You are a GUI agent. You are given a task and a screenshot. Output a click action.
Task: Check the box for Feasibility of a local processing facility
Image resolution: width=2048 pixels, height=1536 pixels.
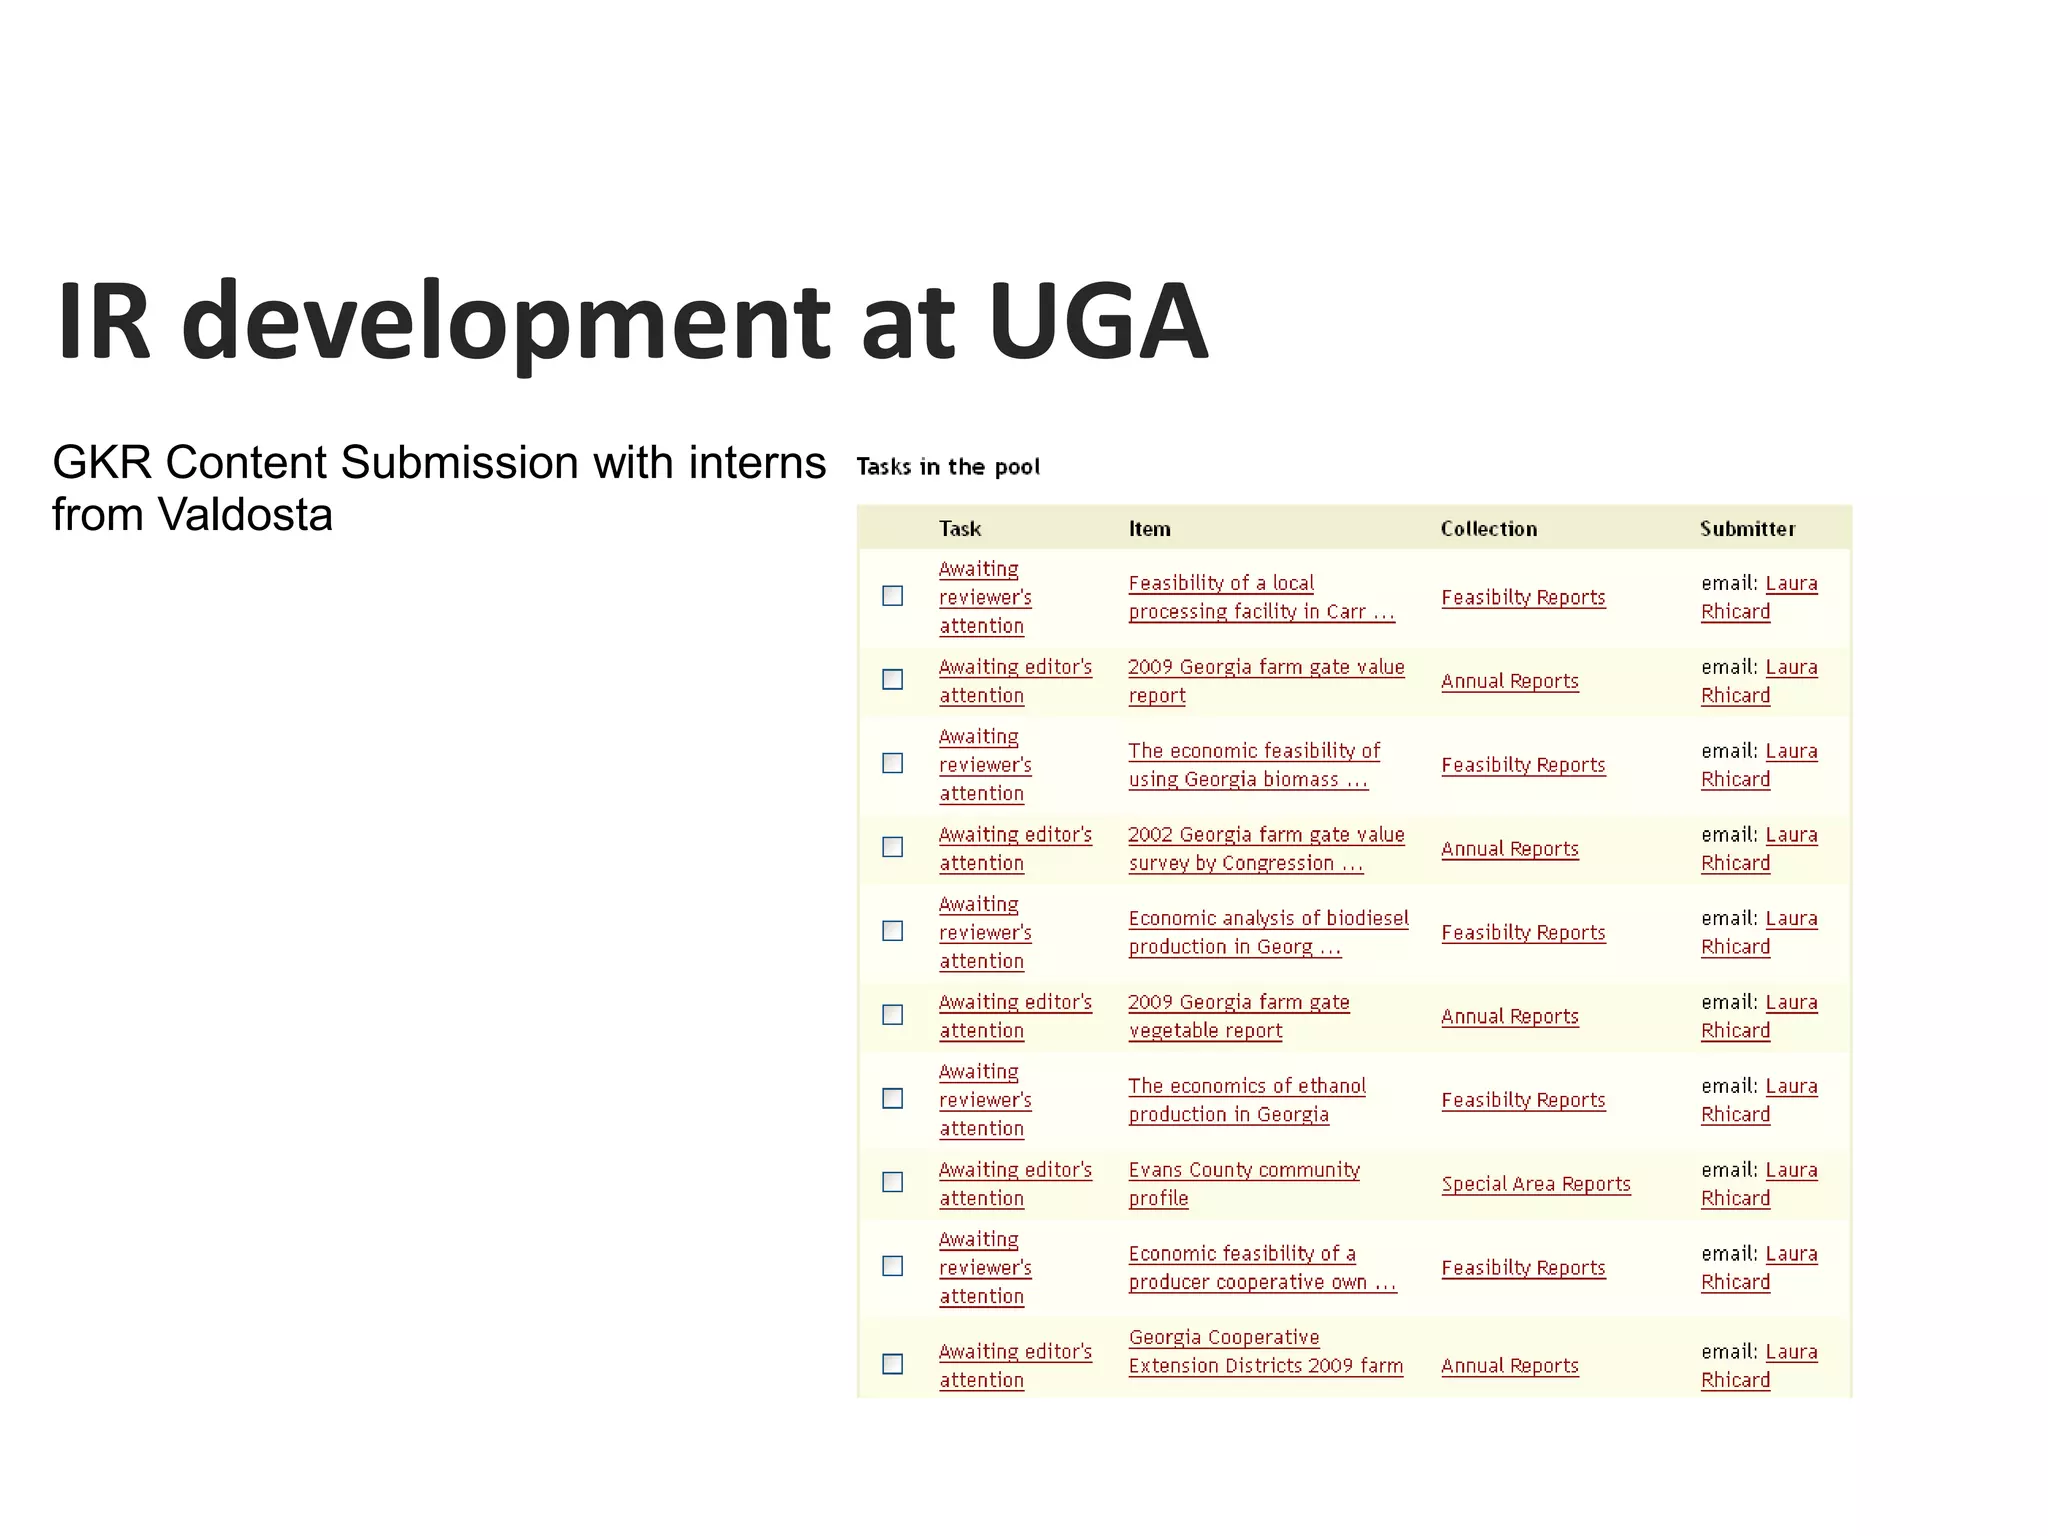pos(893,596)
